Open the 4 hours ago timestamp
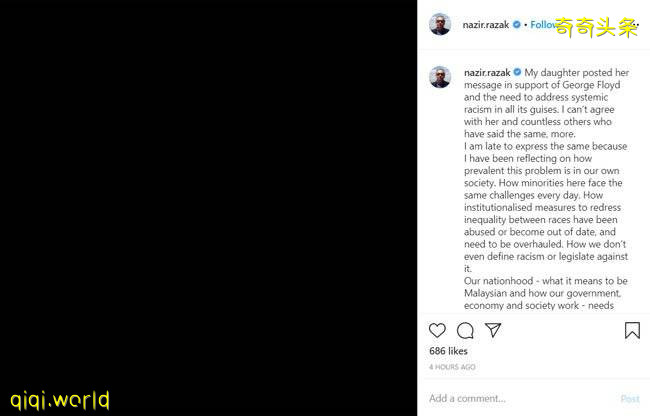The width and height of the screenshot is (650, 416). pyautogui.click(x=452, y=367)
